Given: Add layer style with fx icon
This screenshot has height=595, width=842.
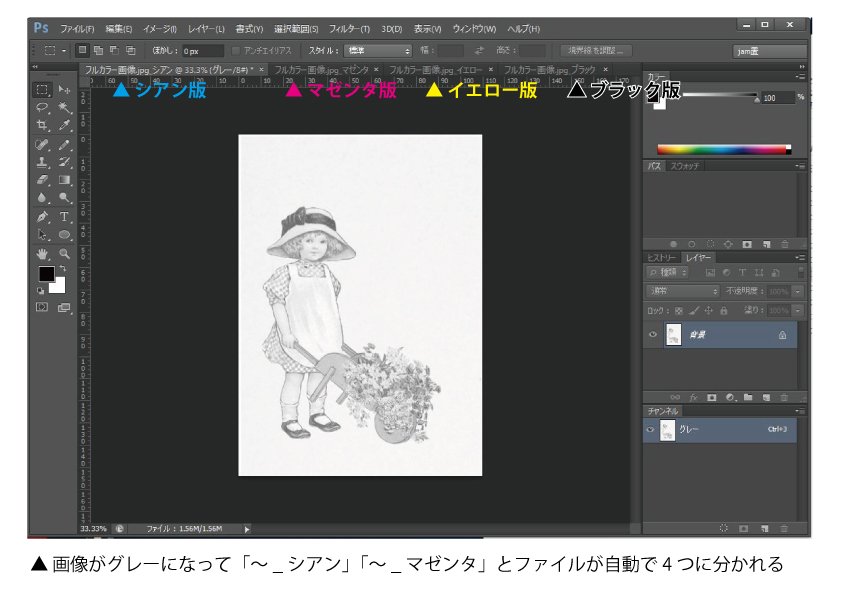Looking at the screenshot, I should tap(693, 397).
